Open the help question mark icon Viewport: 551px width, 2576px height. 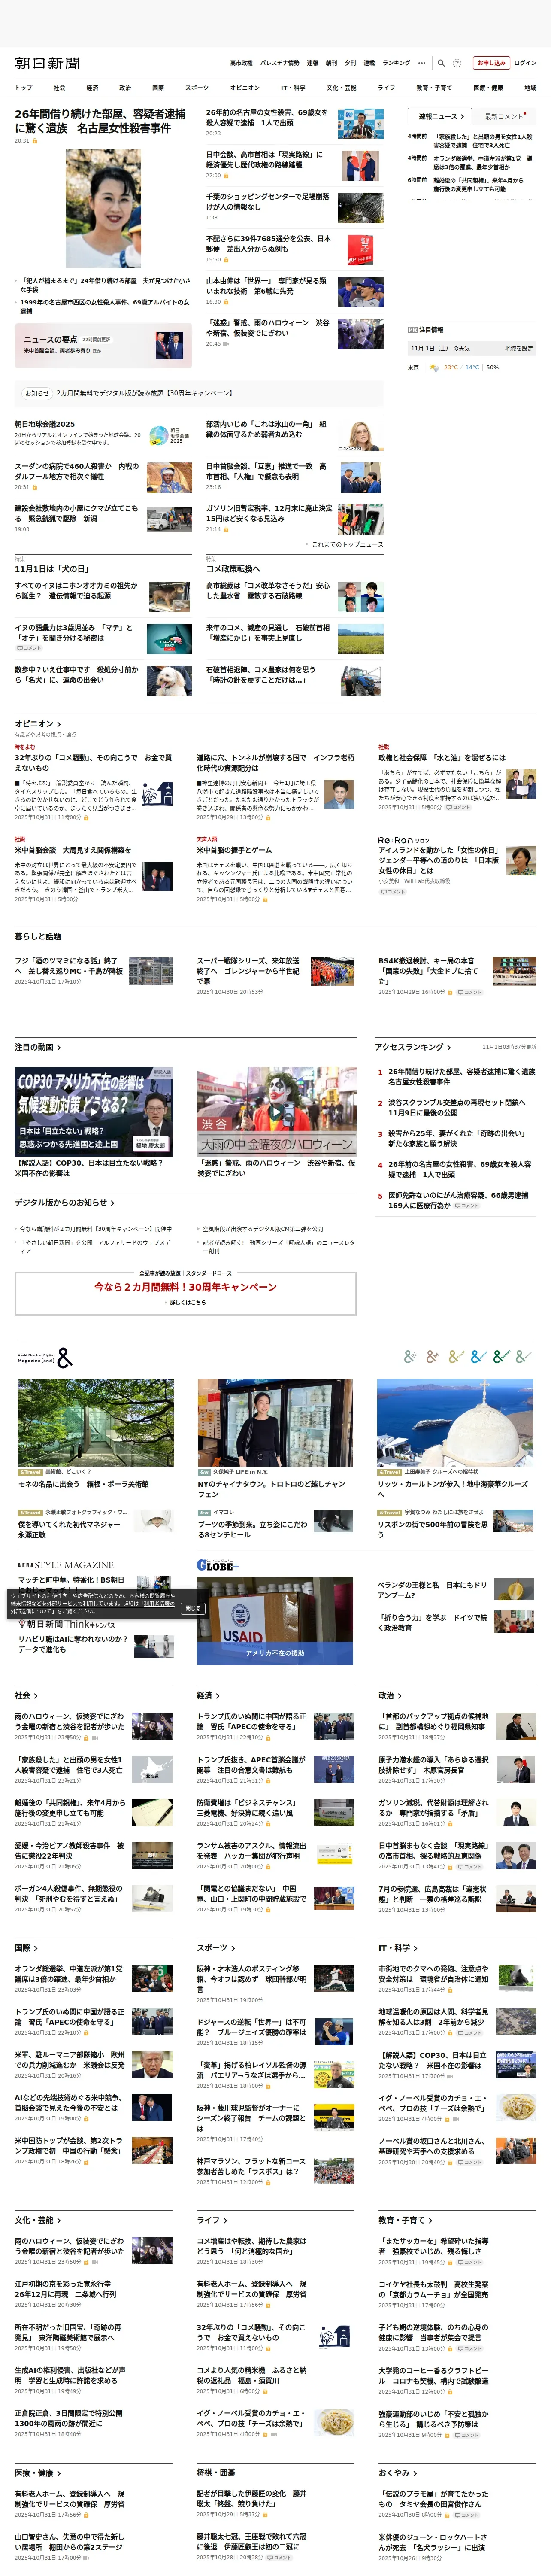(457, 63)
